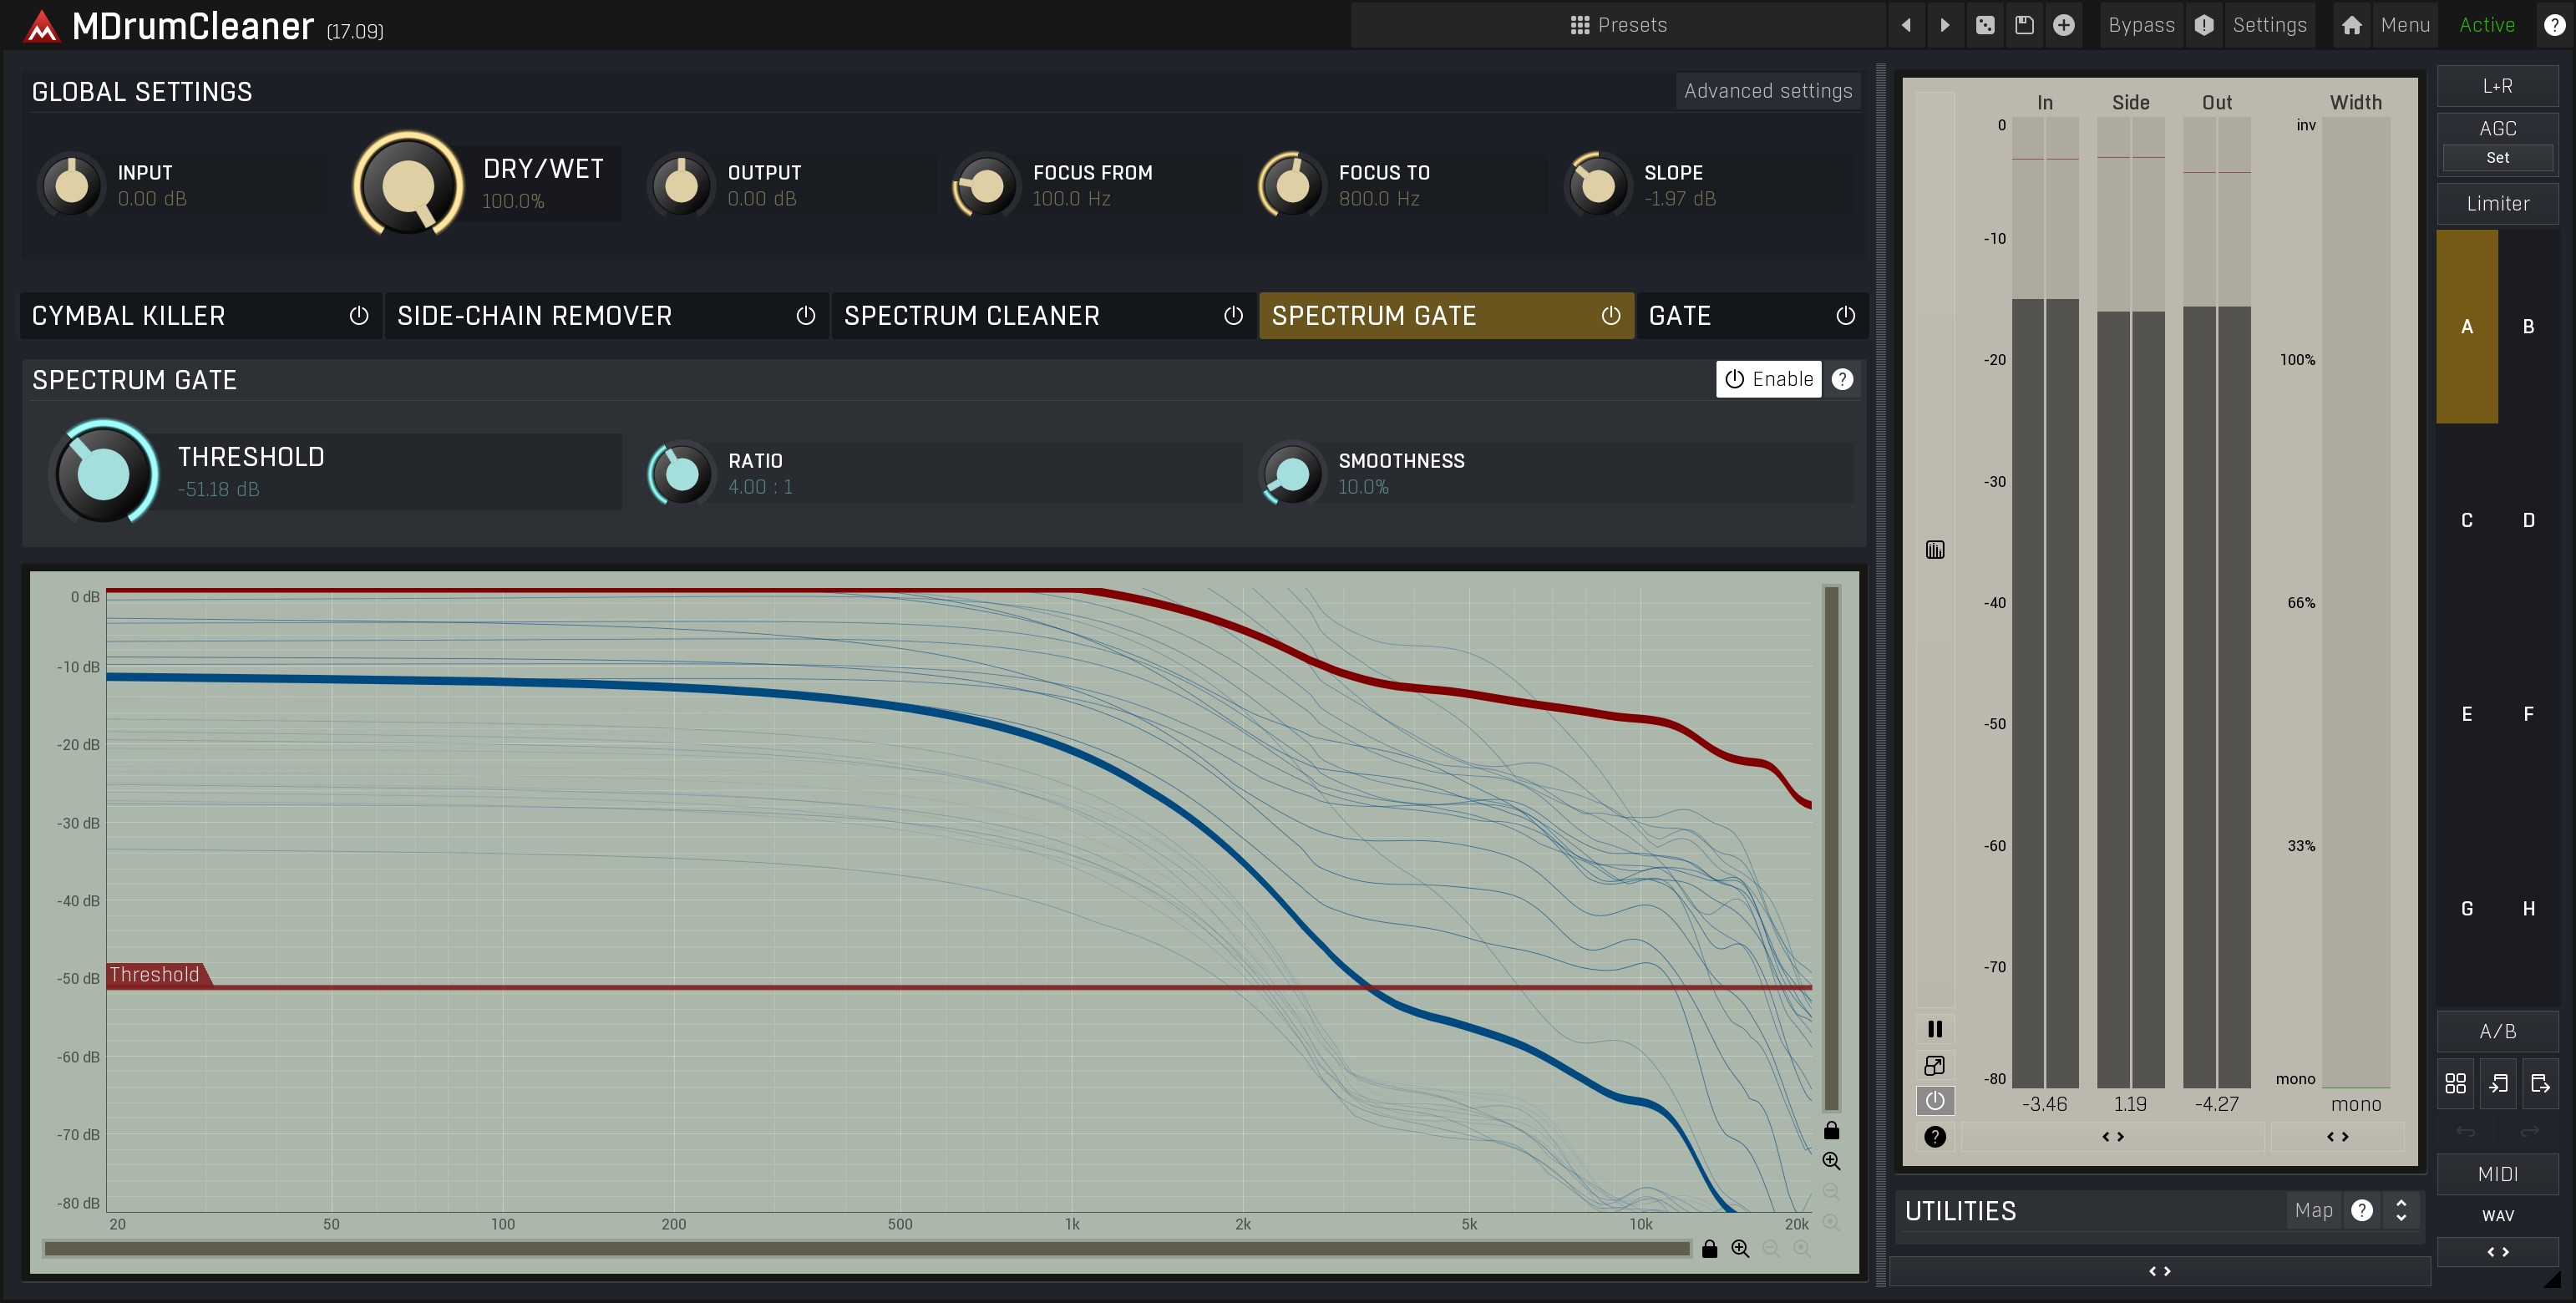Viewport: 2576px width, 1303px height.
Task: Select preset slot B
Action: pos(2528,326)
